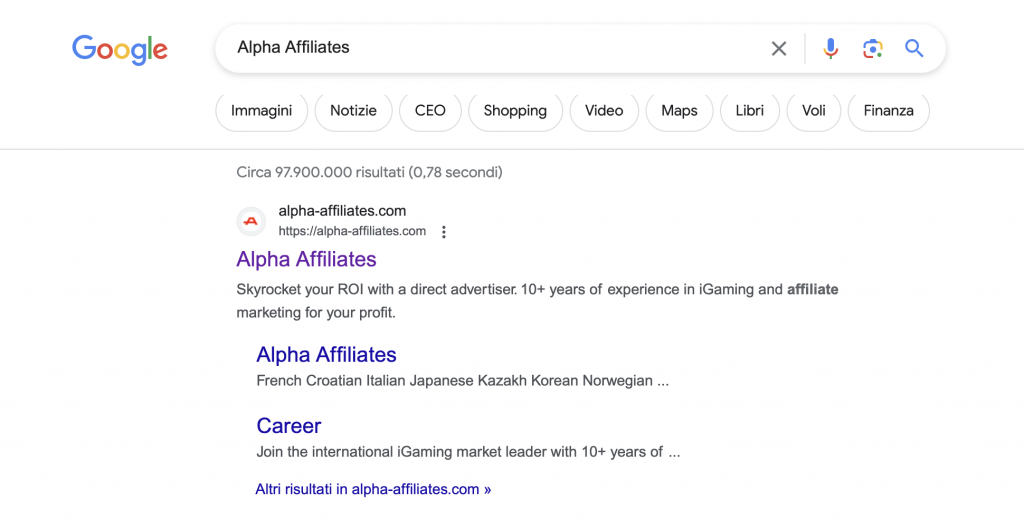
Task: Open the purple Alpha Affiliates main result
Action: coord(306,259)
